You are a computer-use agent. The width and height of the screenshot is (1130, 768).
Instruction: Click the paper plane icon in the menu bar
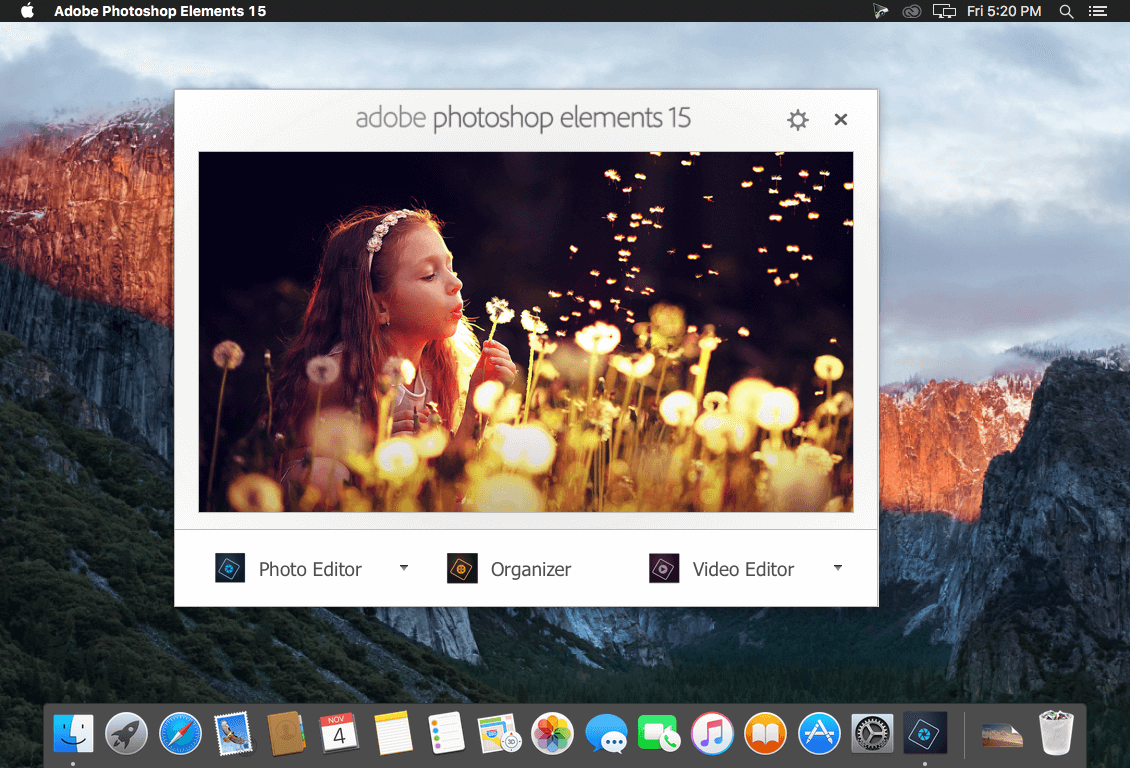coord(880,11)
